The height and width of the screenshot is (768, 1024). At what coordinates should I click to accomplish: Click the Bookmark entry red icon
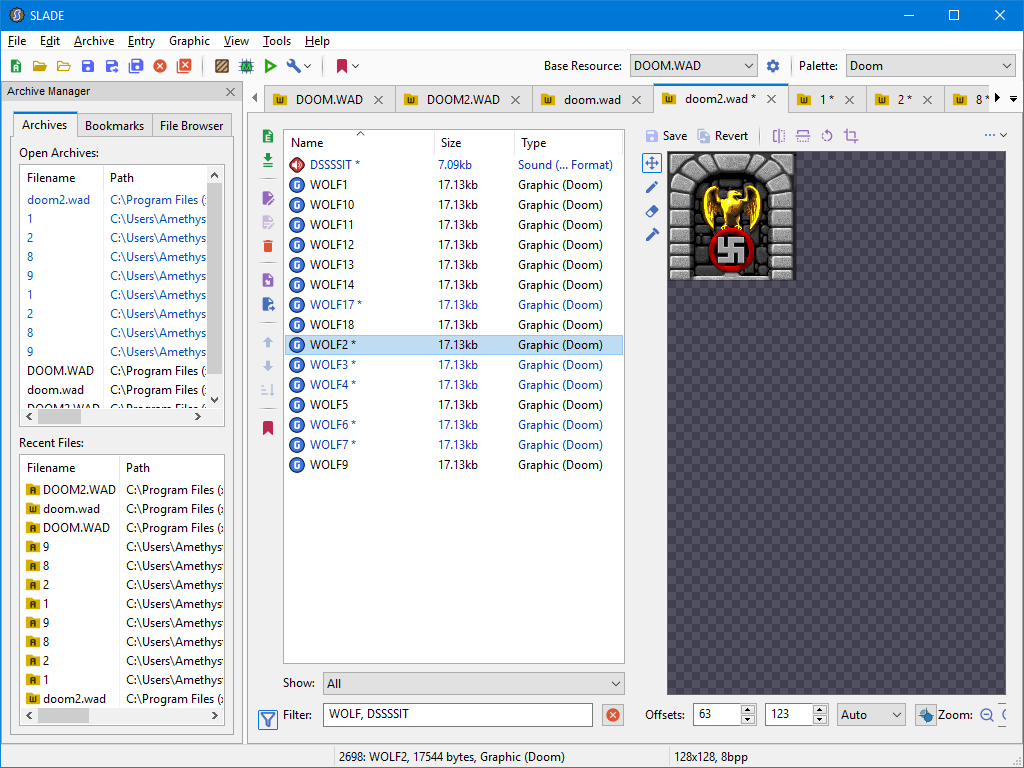coord(268,428)
